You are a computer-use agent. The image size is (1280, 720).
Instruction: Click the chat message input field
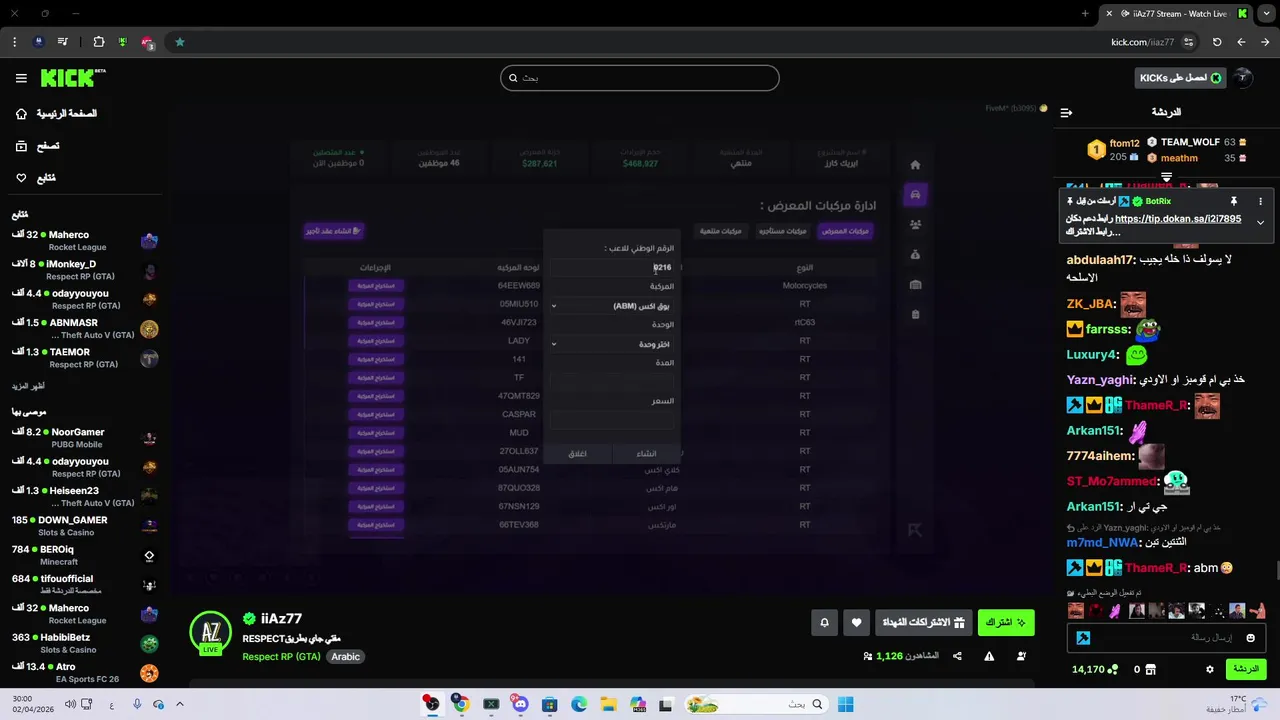[x=1166, y=638]
